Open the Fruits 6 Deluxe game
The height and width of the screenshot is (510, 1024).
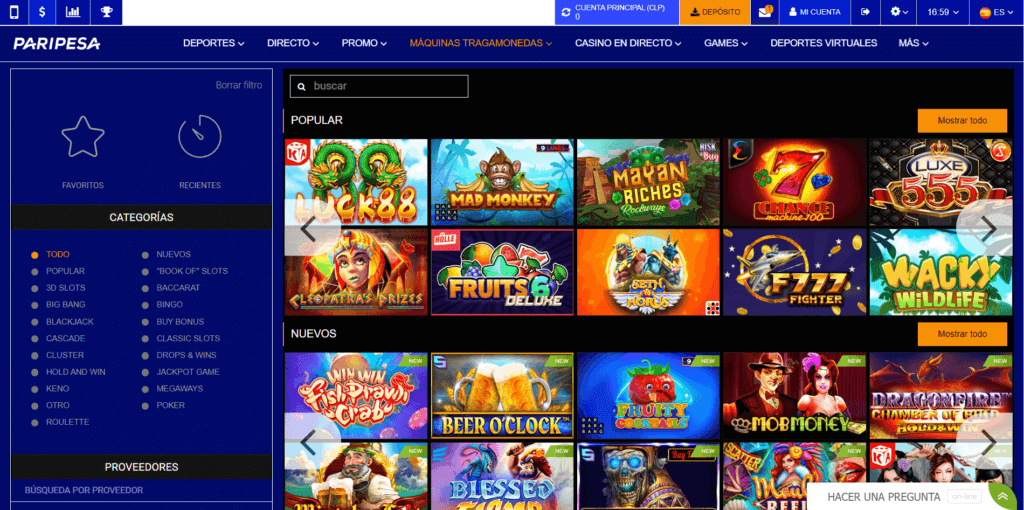tap(502, 272)
